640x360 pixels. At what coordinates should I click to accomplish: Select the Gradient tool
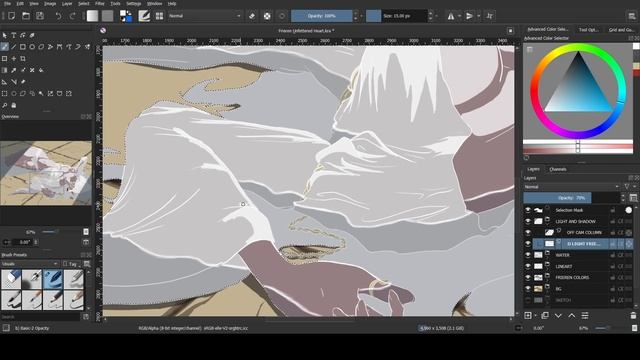click(4, 70)
